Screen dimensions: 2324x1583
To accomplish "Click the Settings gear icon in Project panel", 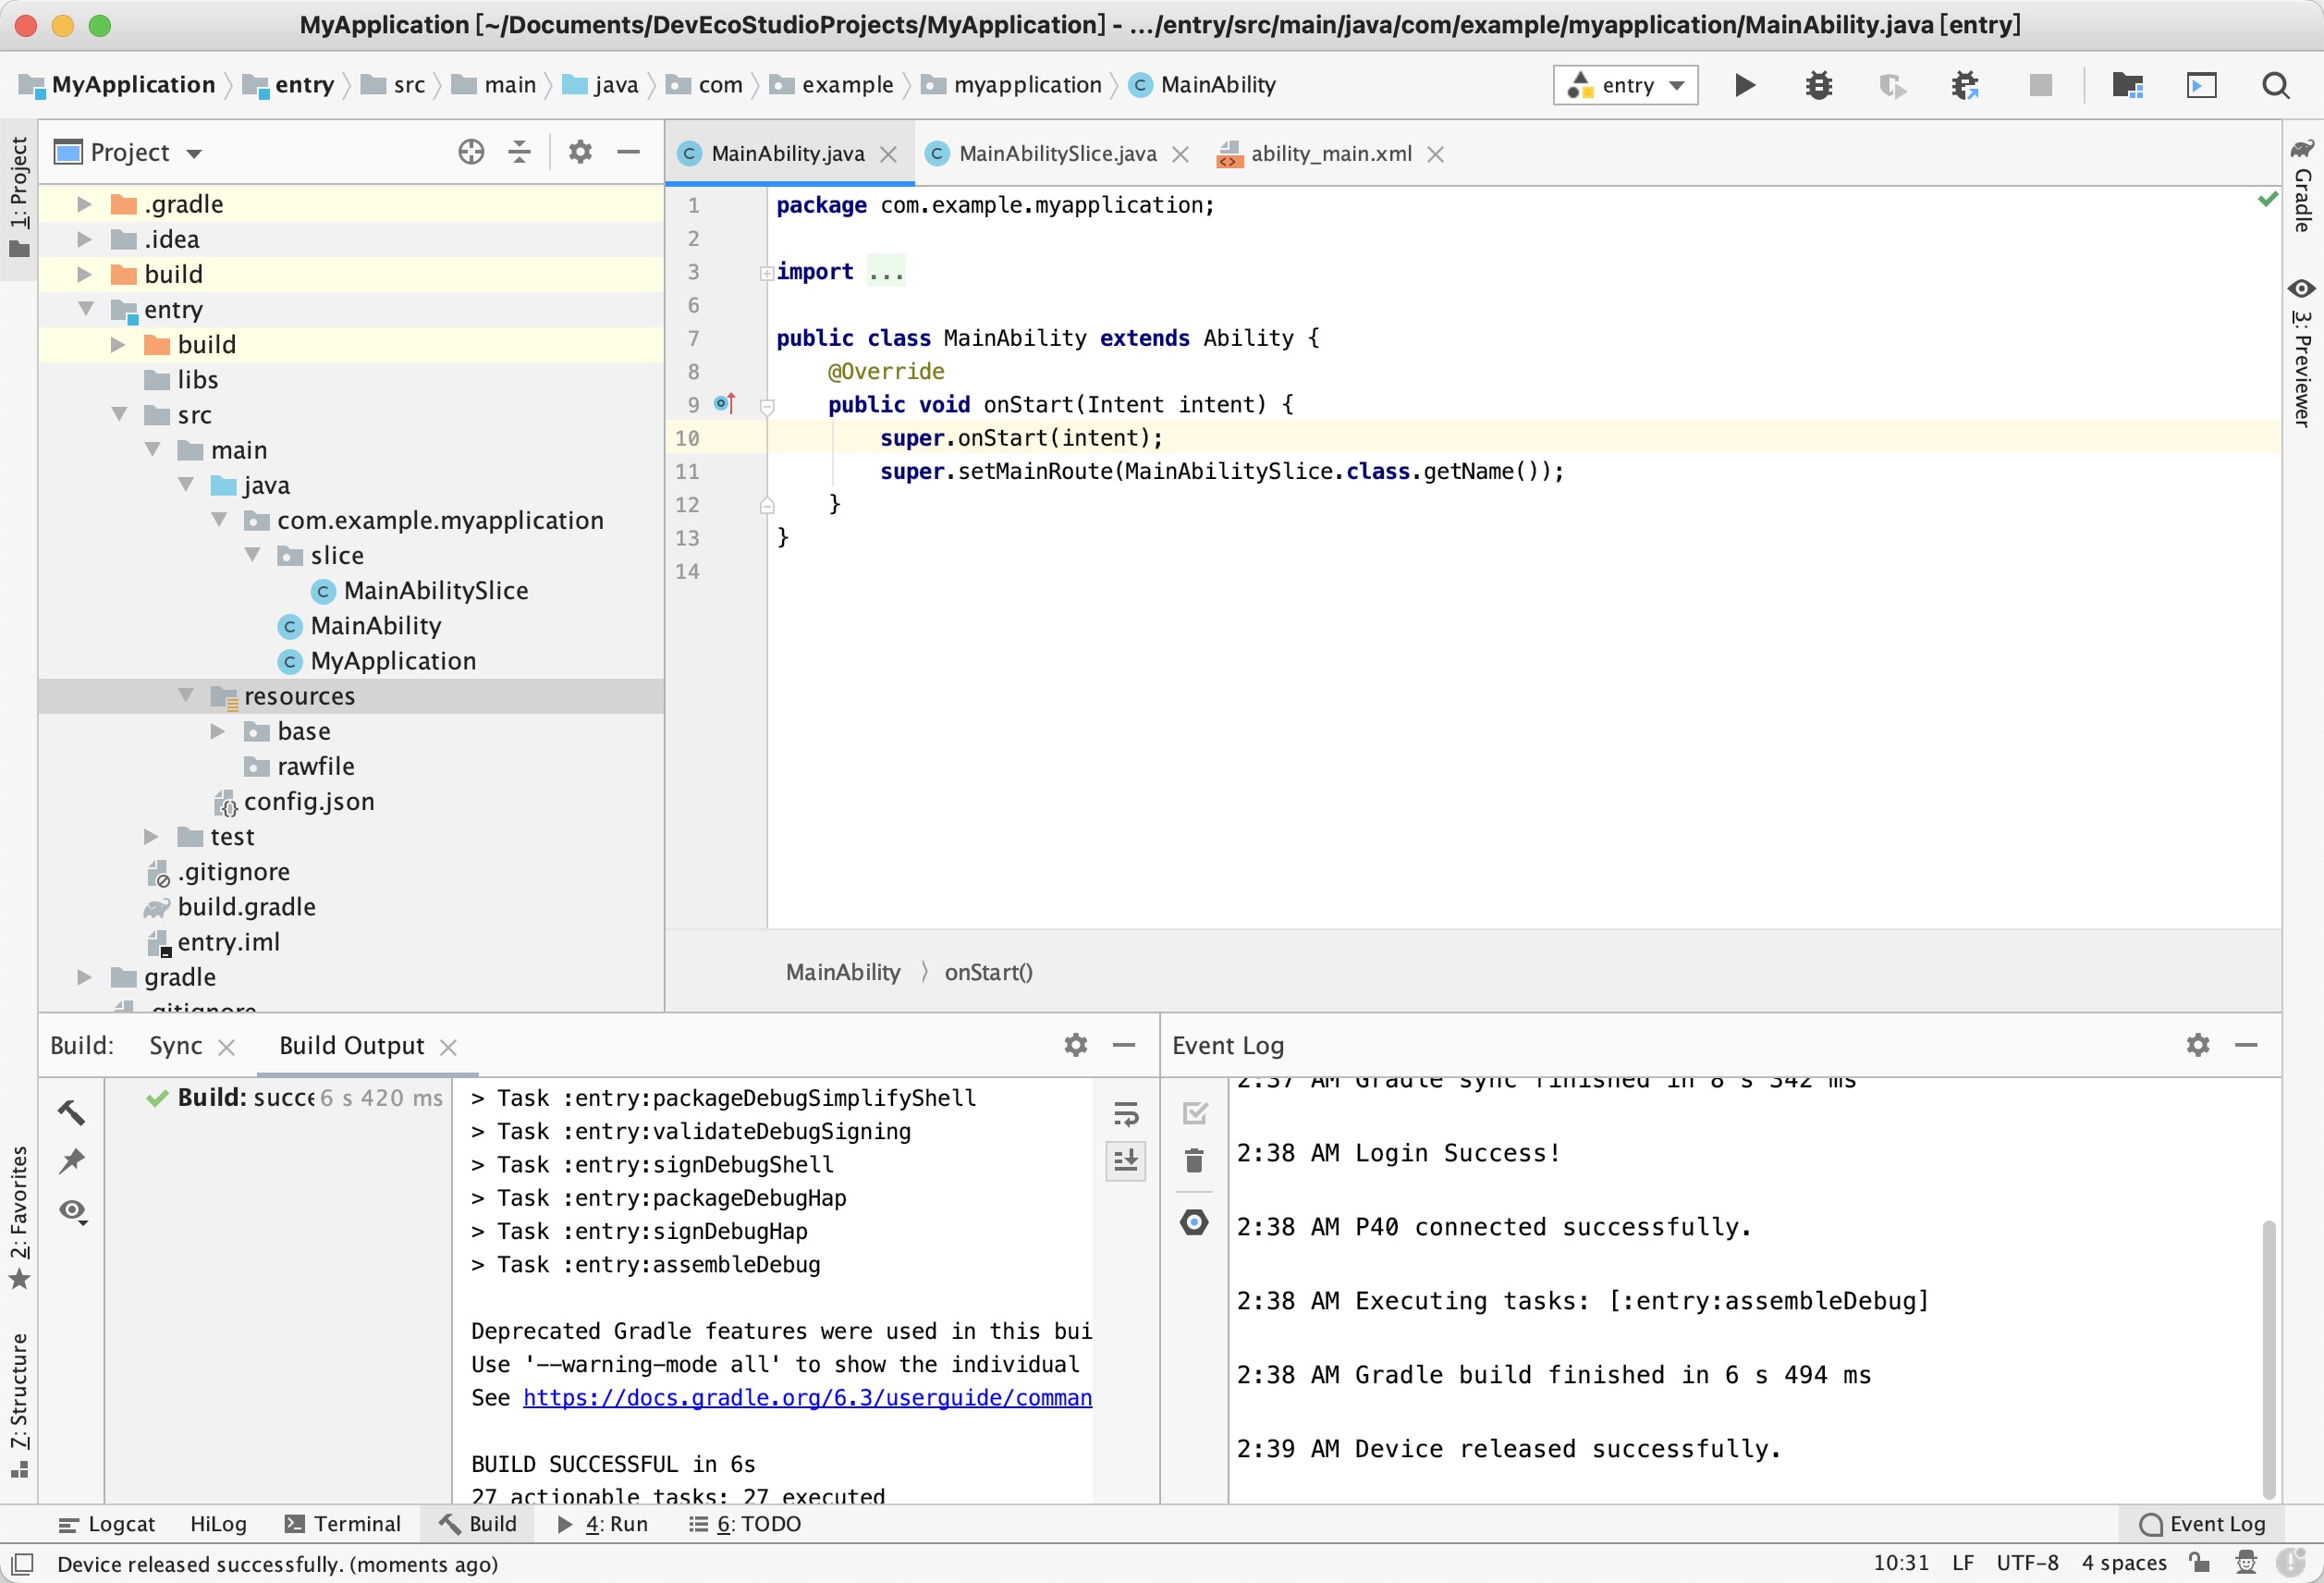I will point(580,152).
